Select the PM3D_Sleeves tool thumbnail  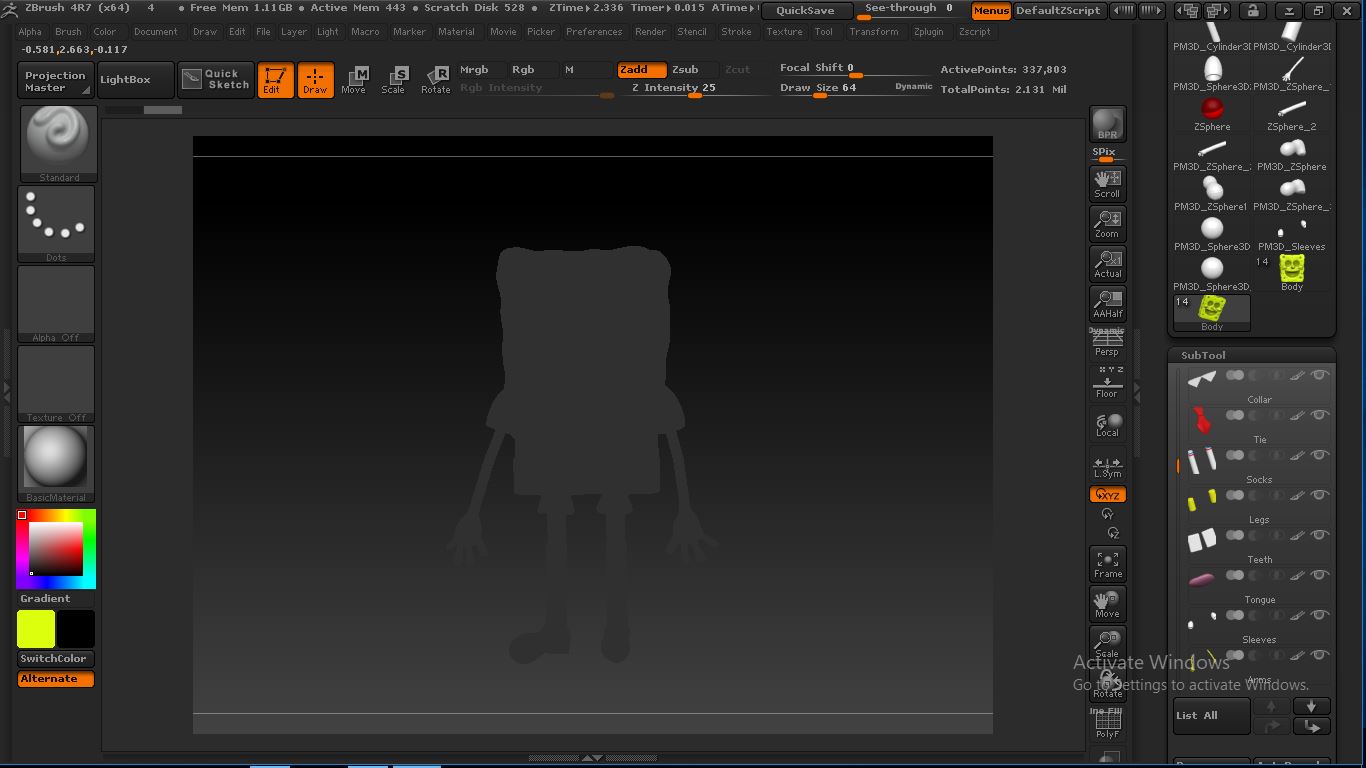pyautogui.click(x=1292, y=233)
